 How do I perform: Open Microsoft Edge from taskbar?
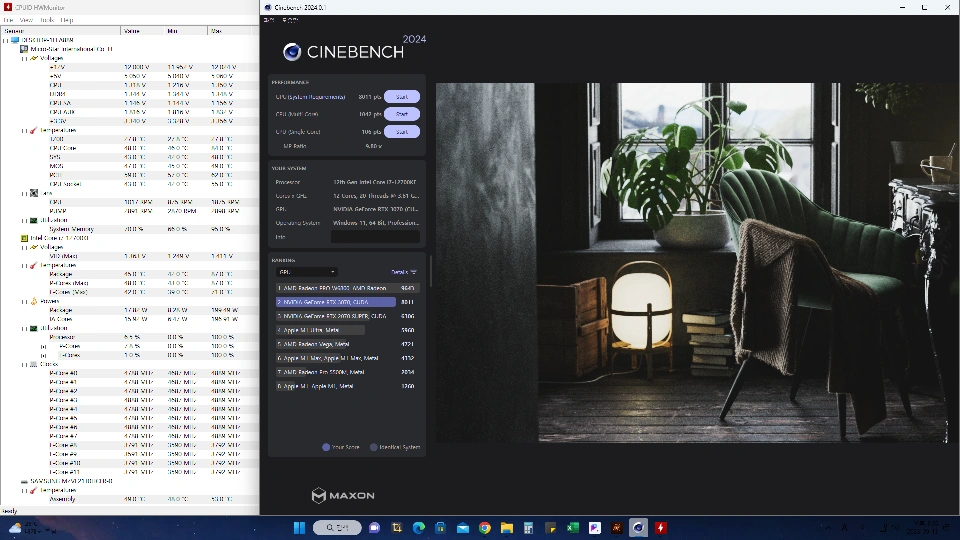click(419, 528)
